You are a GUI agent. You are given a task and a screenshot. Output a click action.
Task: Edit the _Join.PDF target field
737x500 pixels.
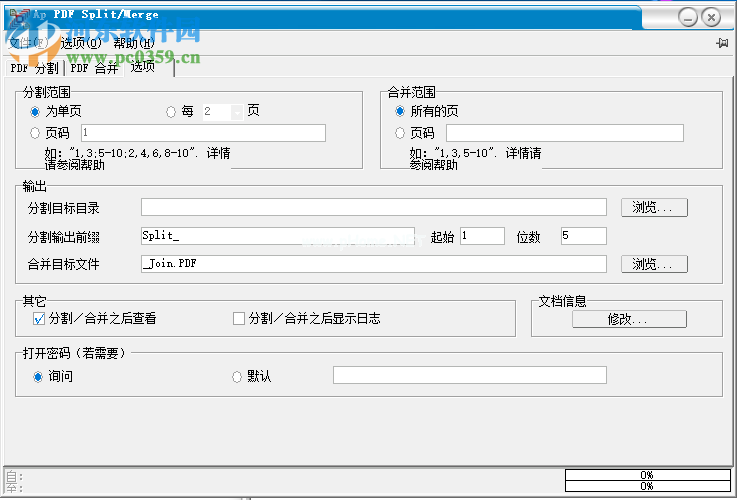coord(374,264)
